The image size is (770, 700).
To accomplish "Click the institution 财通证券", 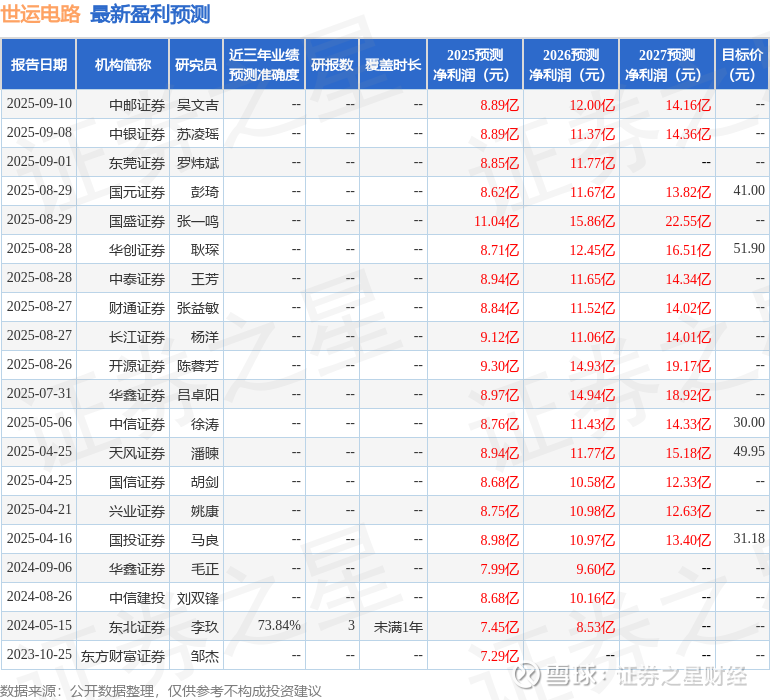I will click(x=137, y=308).
